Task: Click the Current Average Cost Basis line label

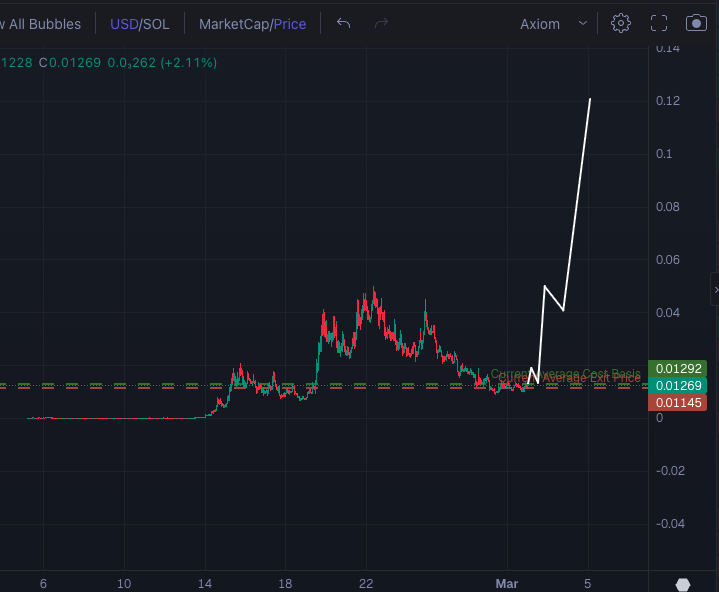Action: coord(565,373)
